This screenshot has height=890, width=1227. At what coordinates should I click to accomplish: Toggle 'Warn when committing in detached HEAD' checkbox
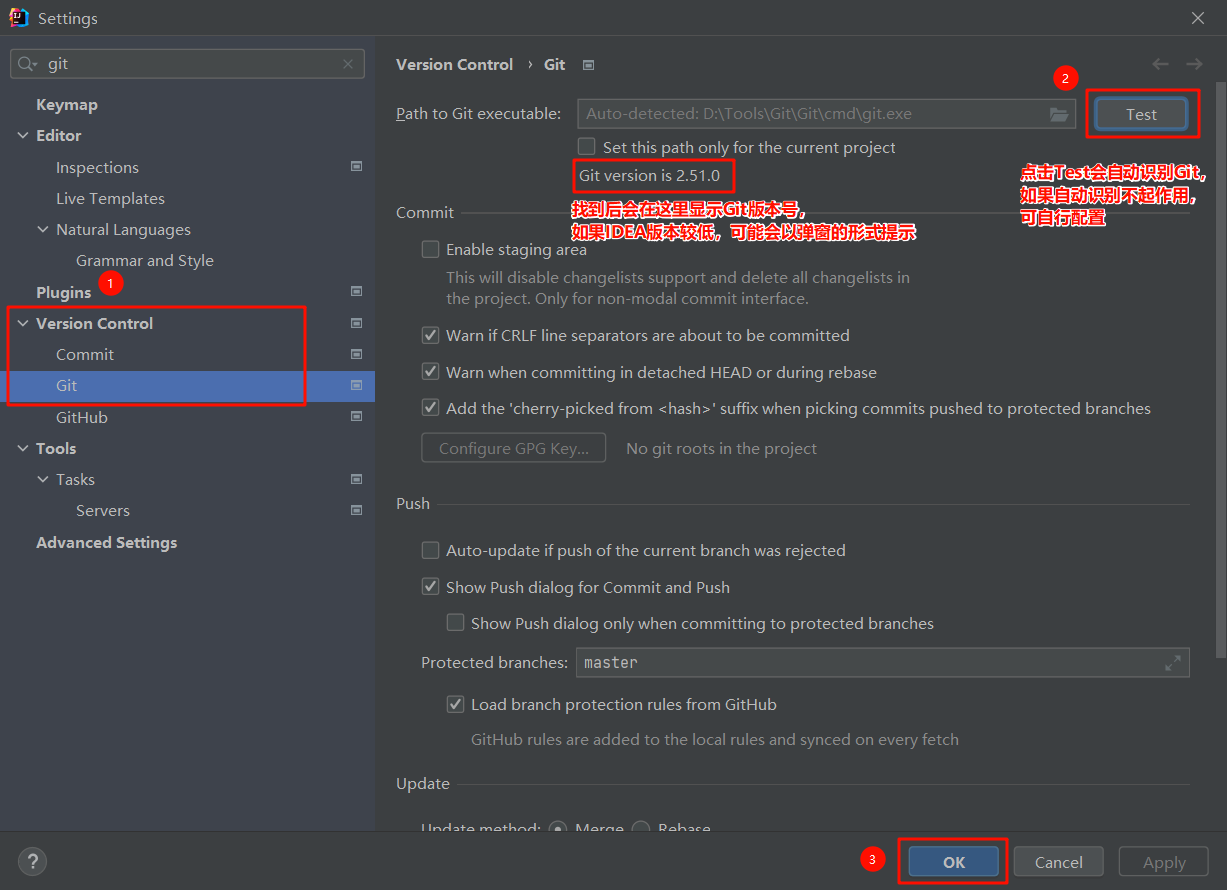click(x=430, y=372)
